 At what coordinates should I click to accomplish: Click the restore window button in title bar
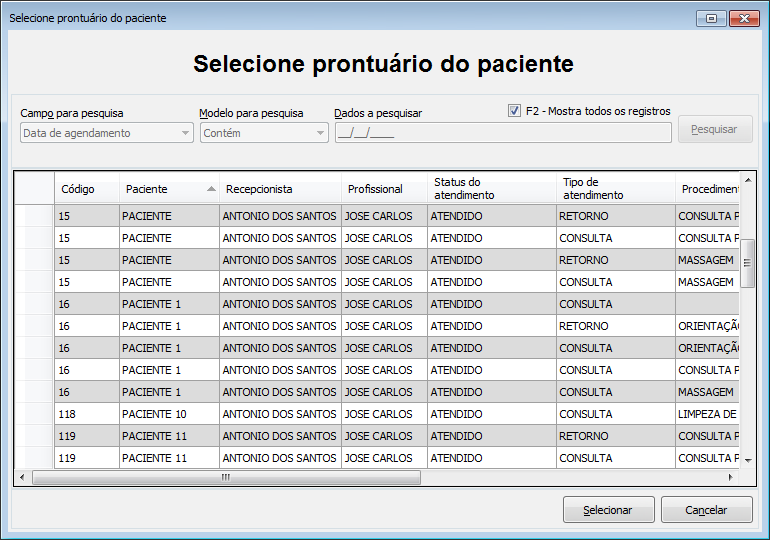[x=711, y=19]
